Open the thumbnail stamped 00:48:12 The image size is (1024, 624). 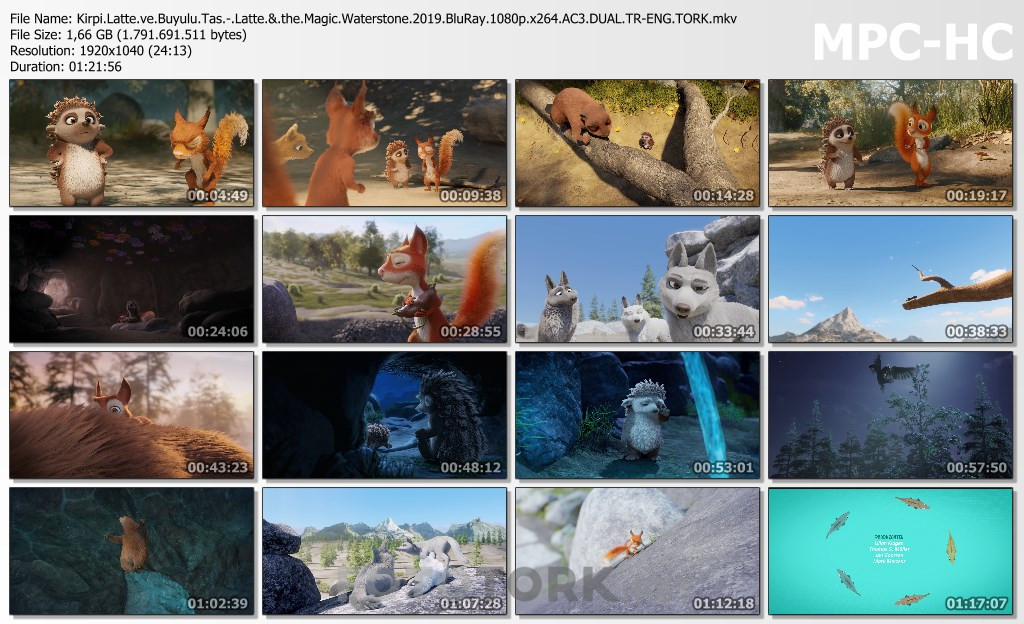(384, 415)
